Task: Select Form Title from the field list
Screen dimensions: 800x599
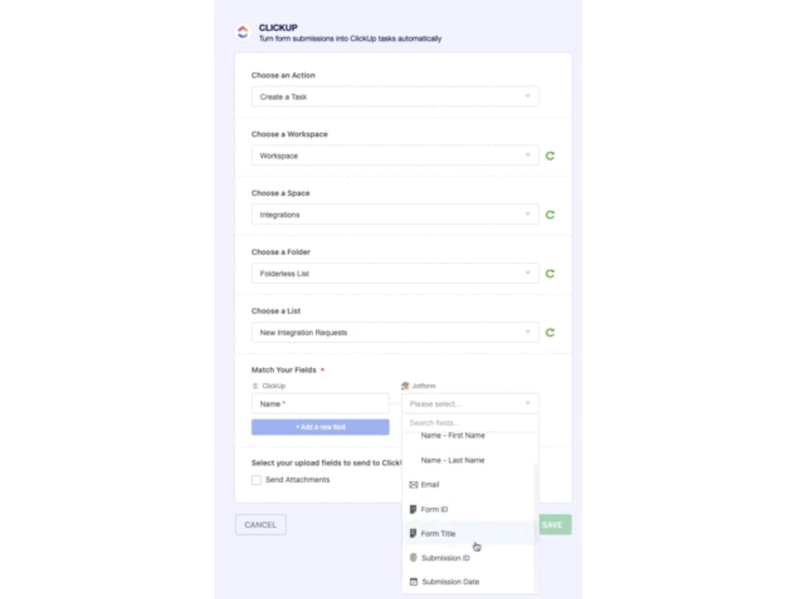Action: pos(440,533)
